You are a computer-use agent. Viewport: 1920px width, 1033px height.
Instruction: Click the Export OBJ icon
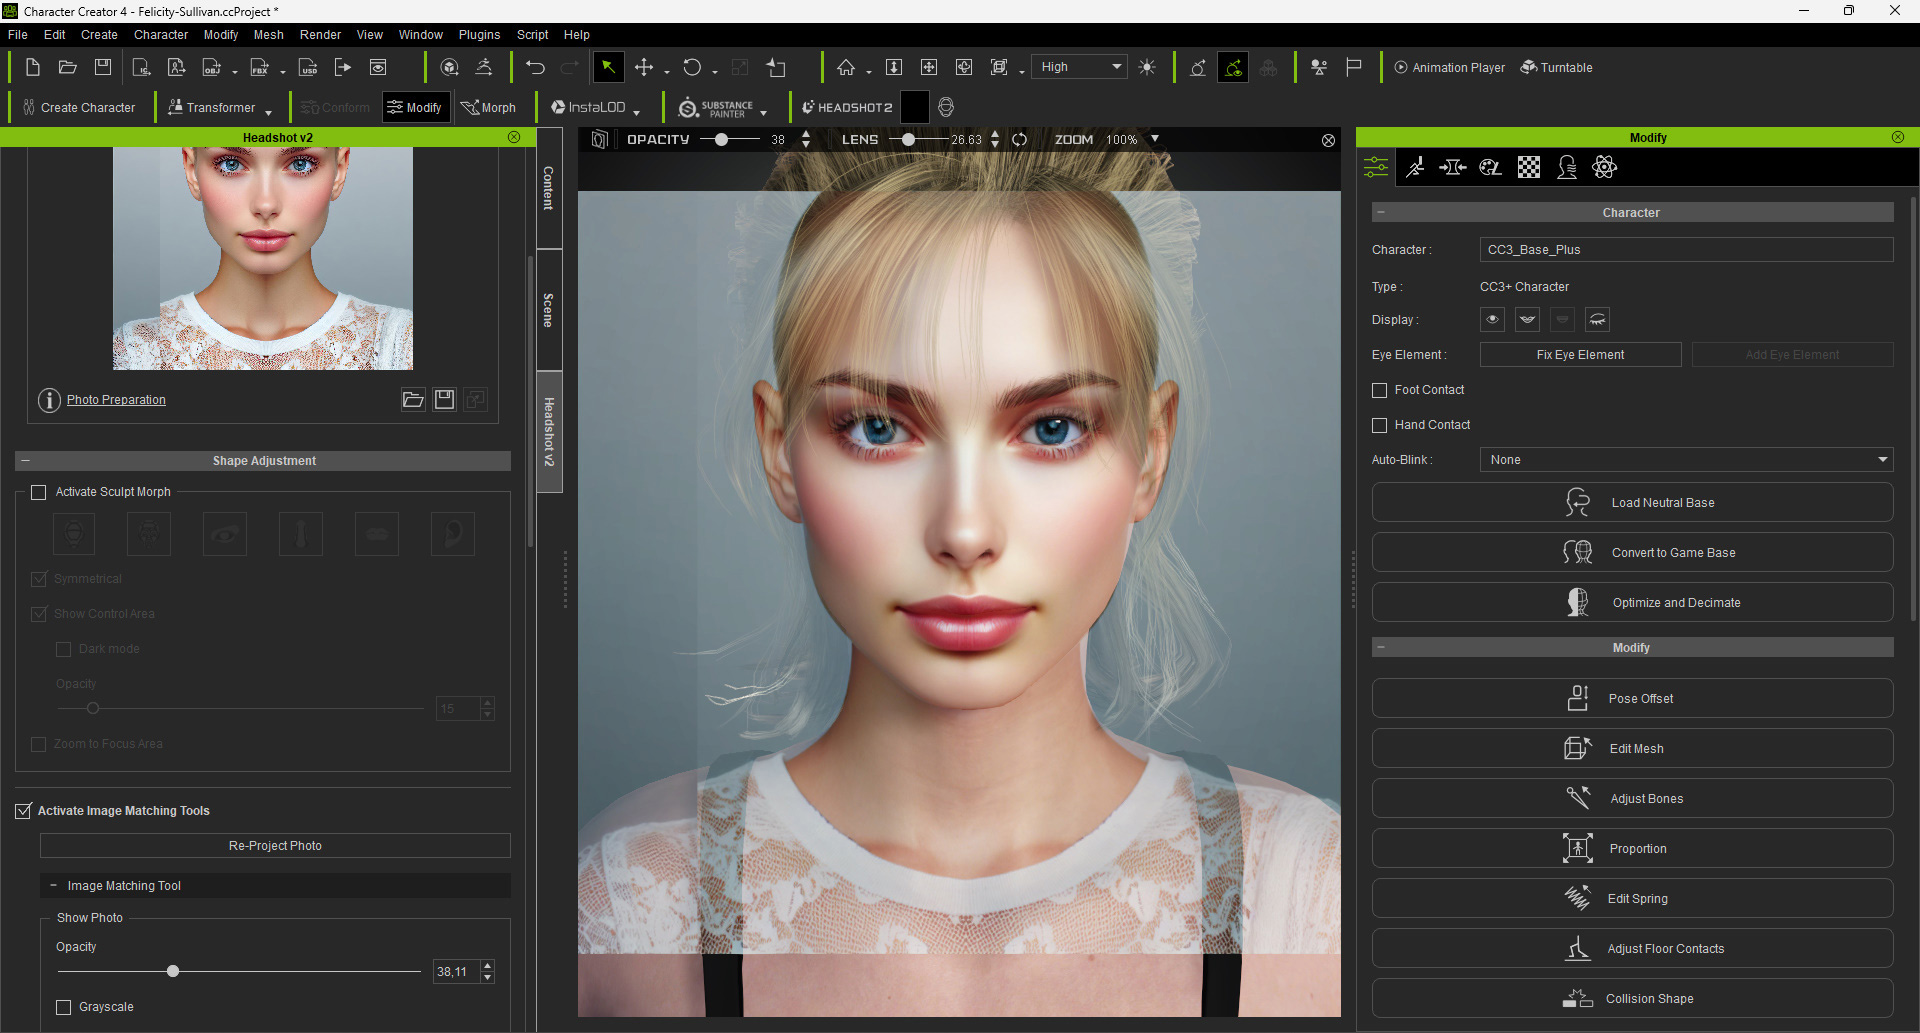pos(212,67)
